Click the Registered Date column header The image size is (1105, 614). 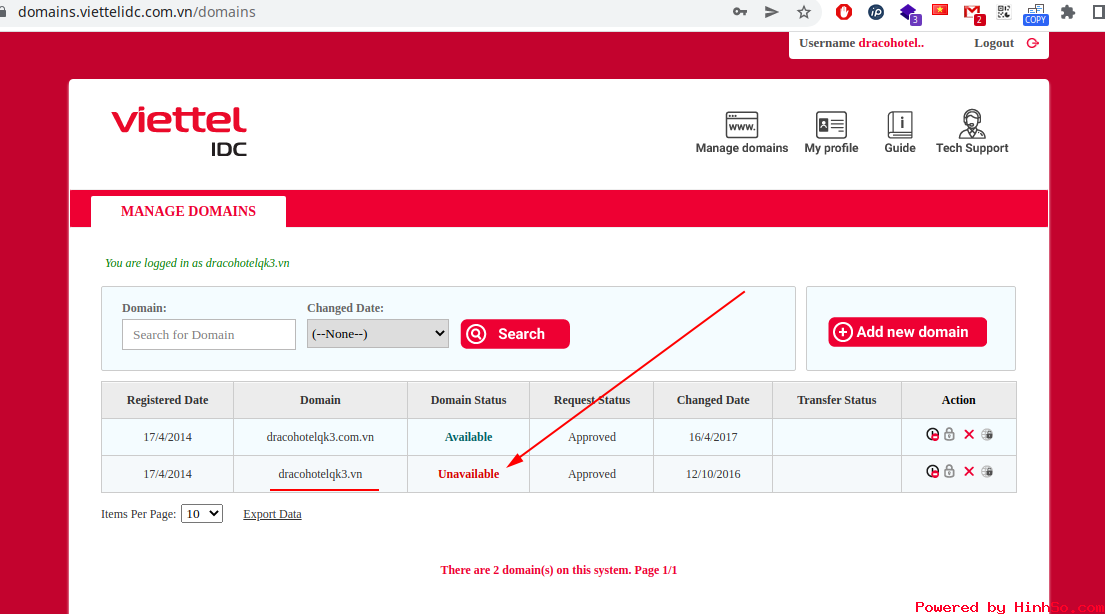(x=168, y=400)
